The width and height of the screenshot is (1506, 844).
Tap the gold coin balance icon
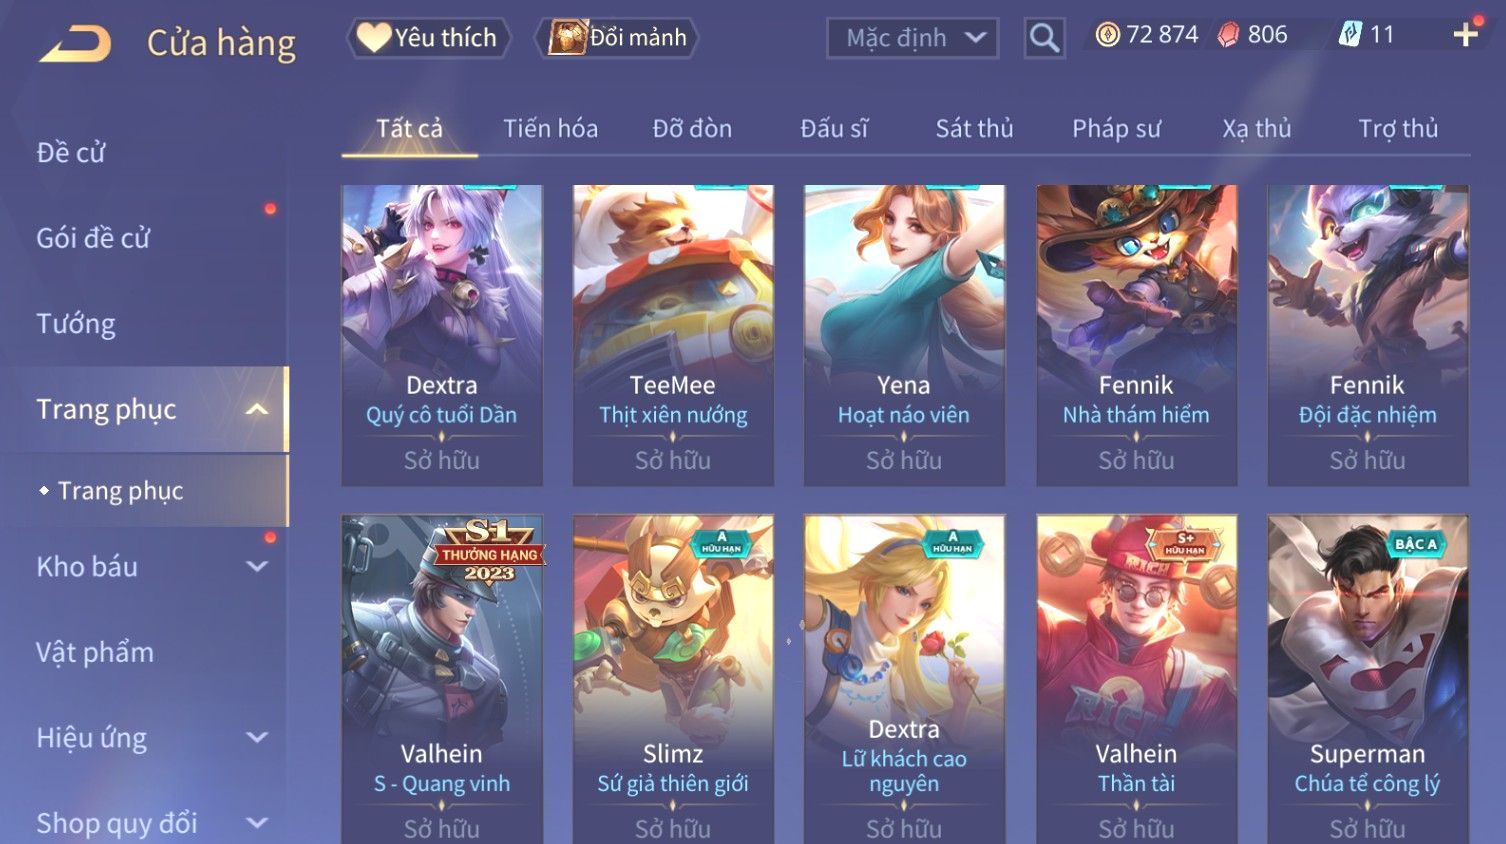point(1107,35)
